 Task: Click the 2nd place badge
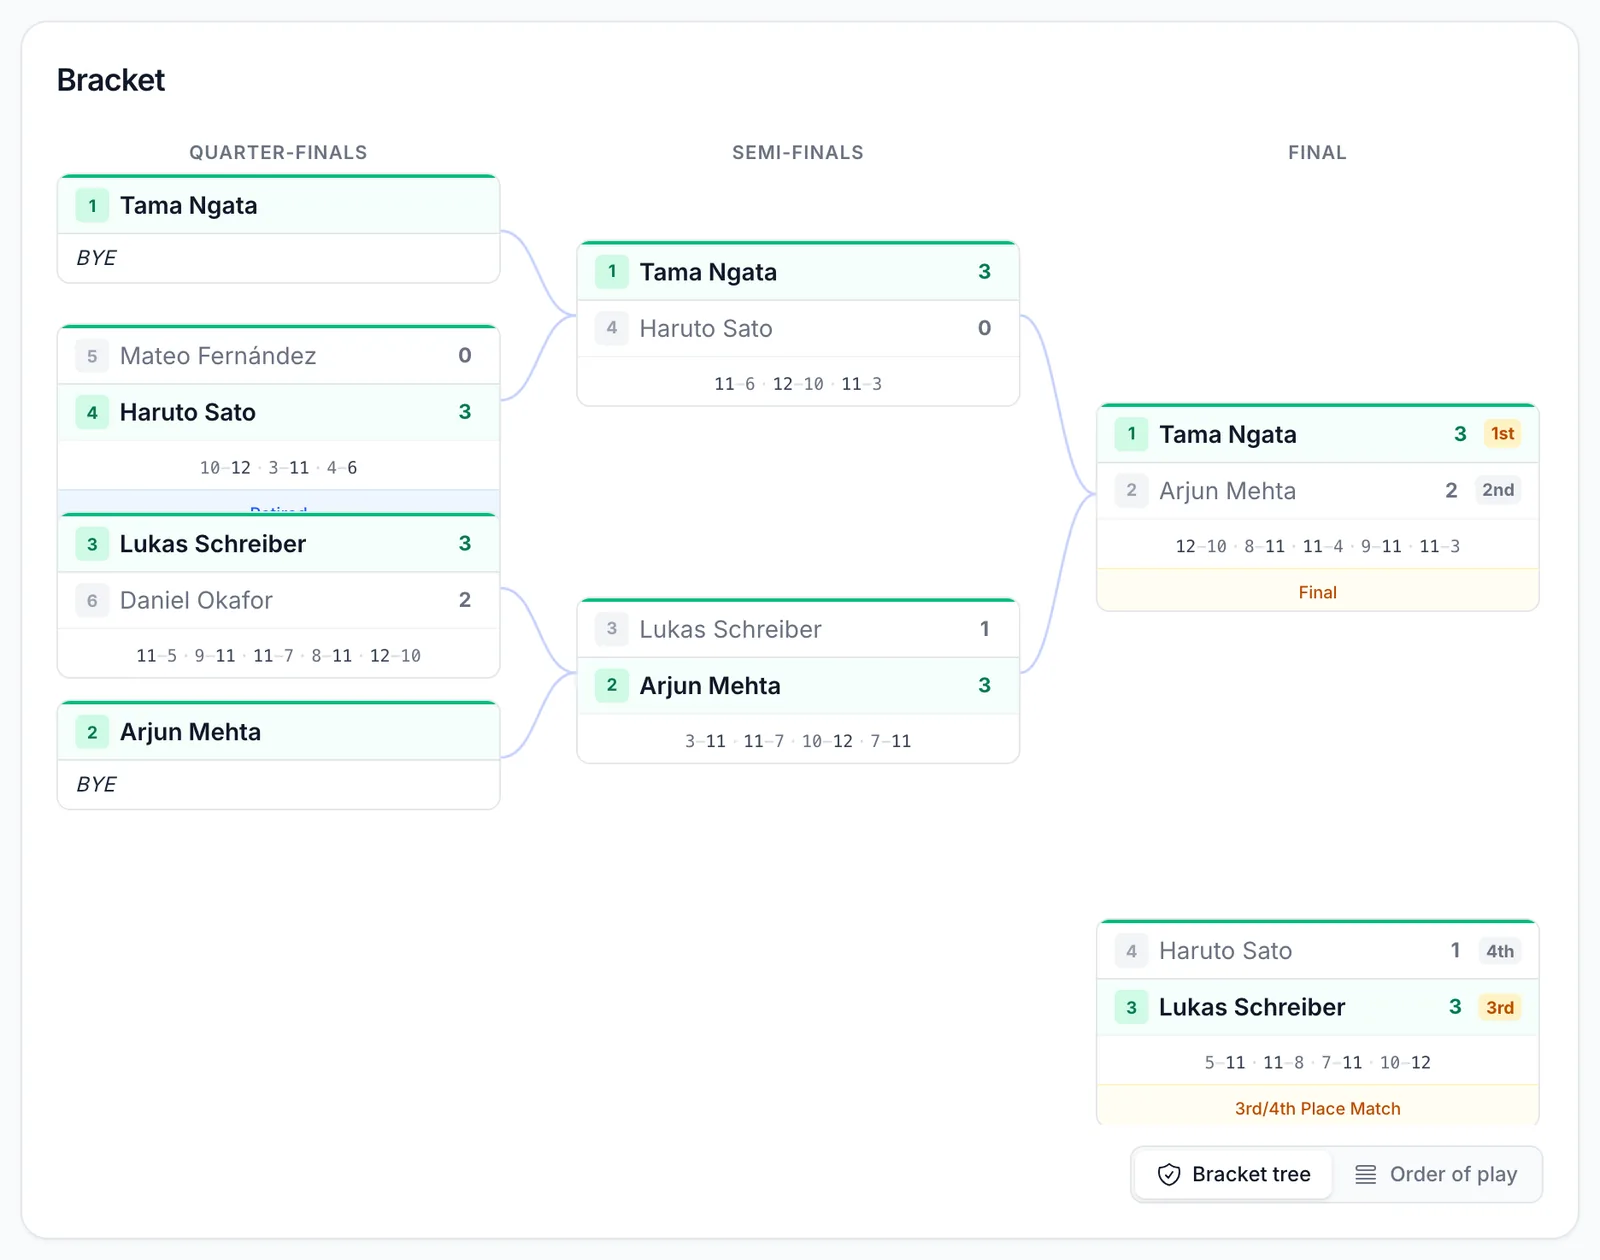(x=1498, y=490)
